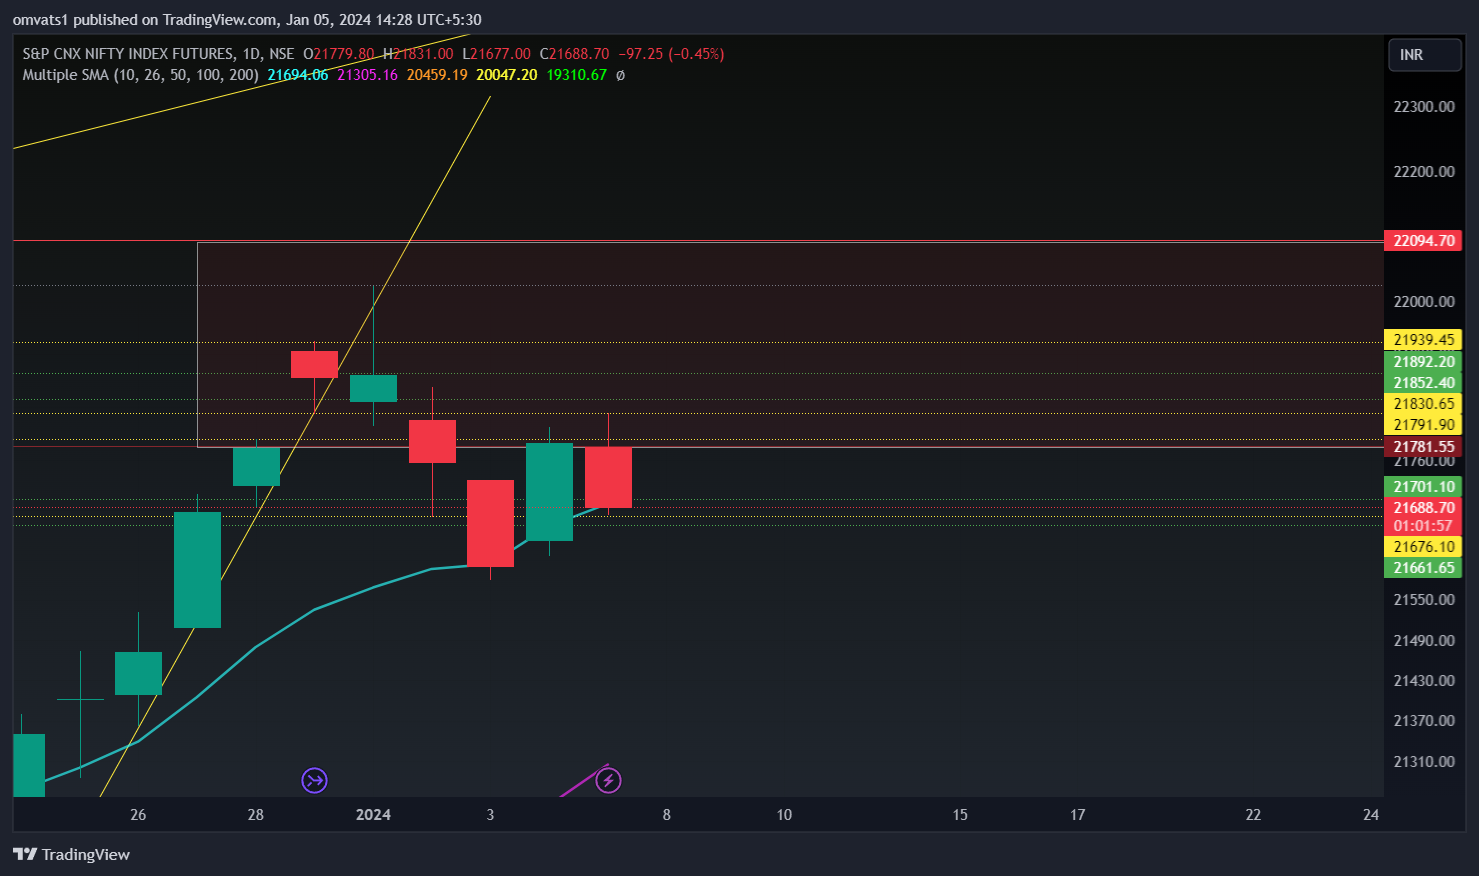Open the INR currency selector
Screen dimensions: 1479x876
pyautogui.click(x=1425, y=55)
